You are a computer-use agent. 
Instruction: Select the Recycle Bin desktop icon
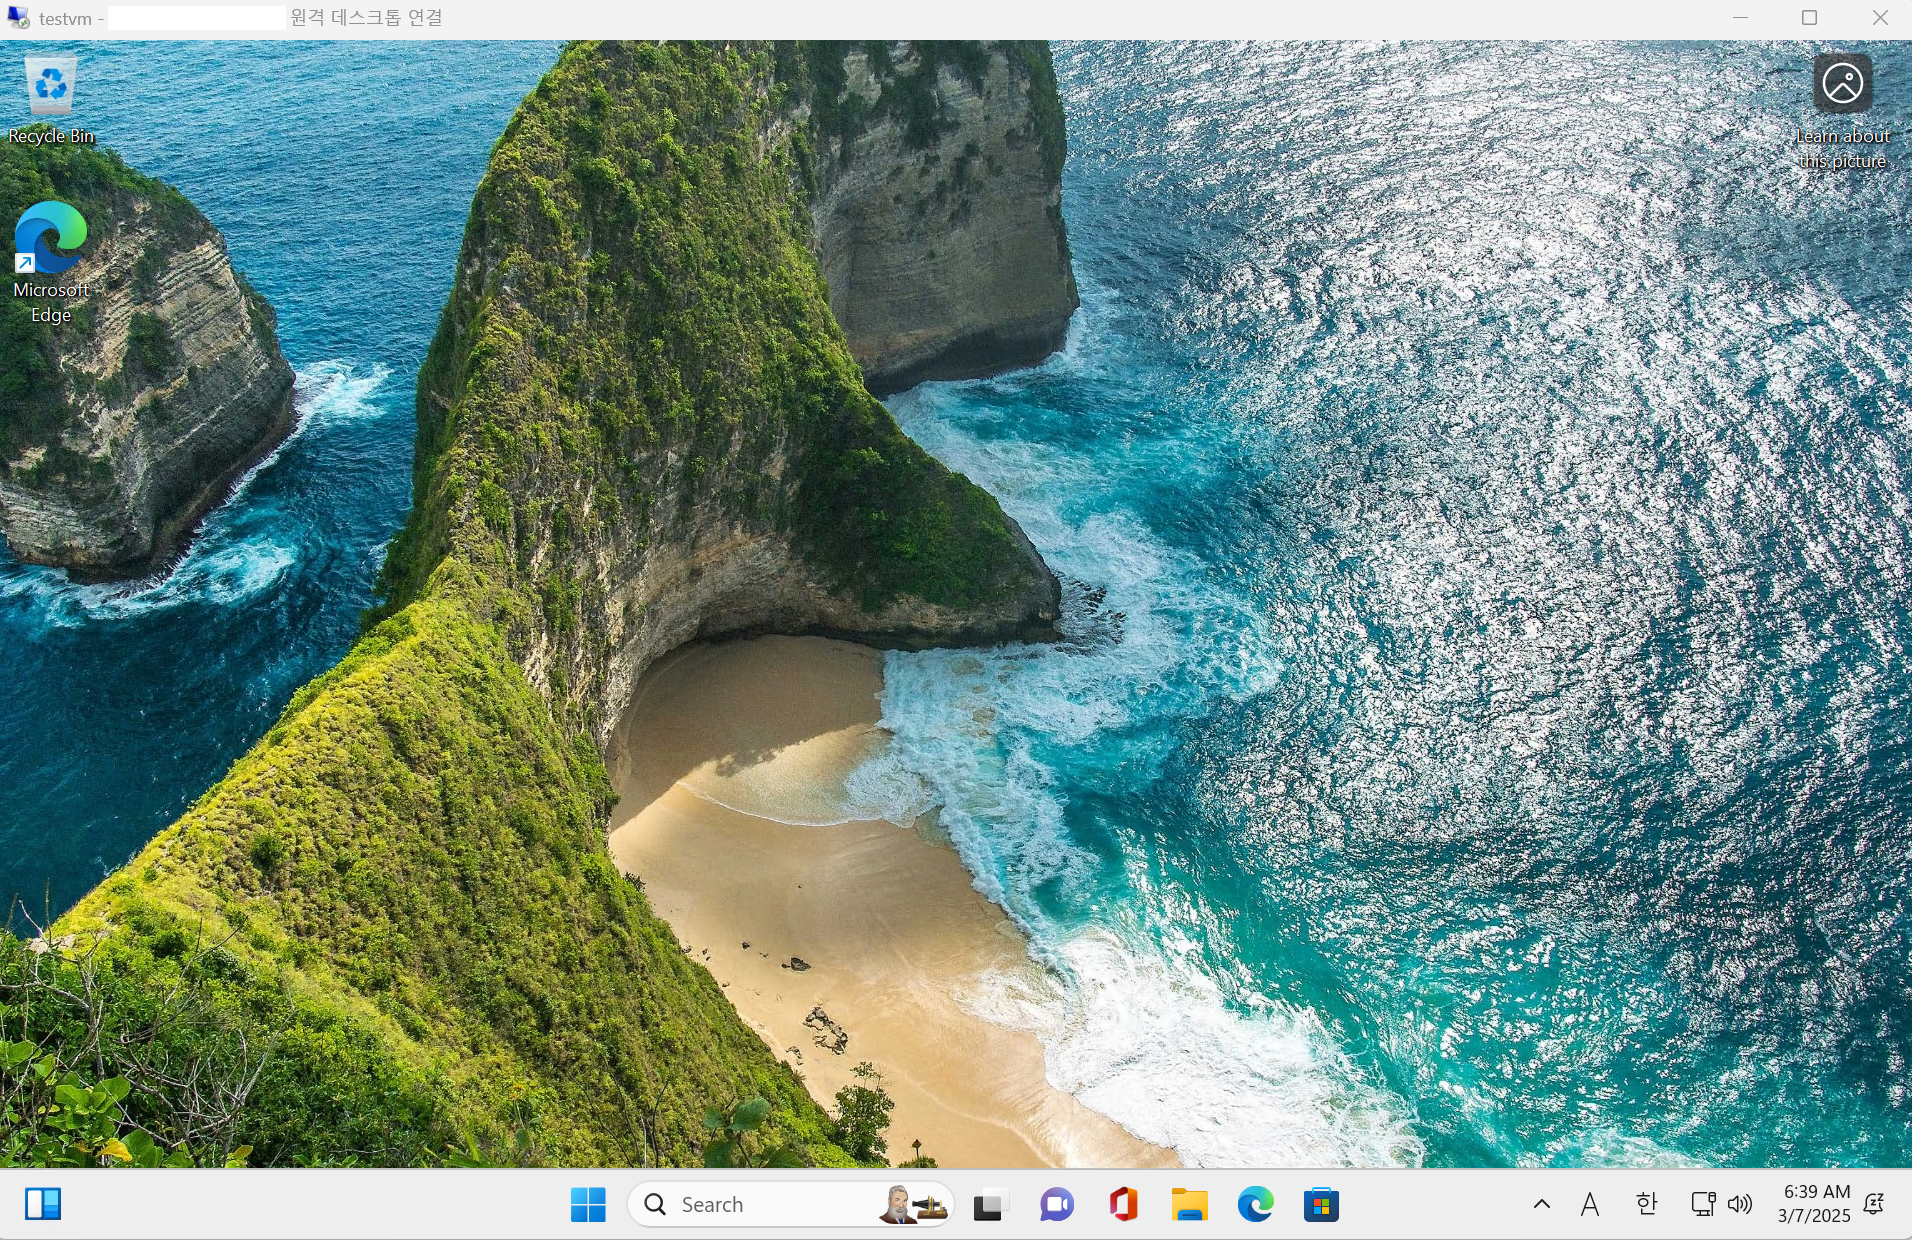[50, 100]
